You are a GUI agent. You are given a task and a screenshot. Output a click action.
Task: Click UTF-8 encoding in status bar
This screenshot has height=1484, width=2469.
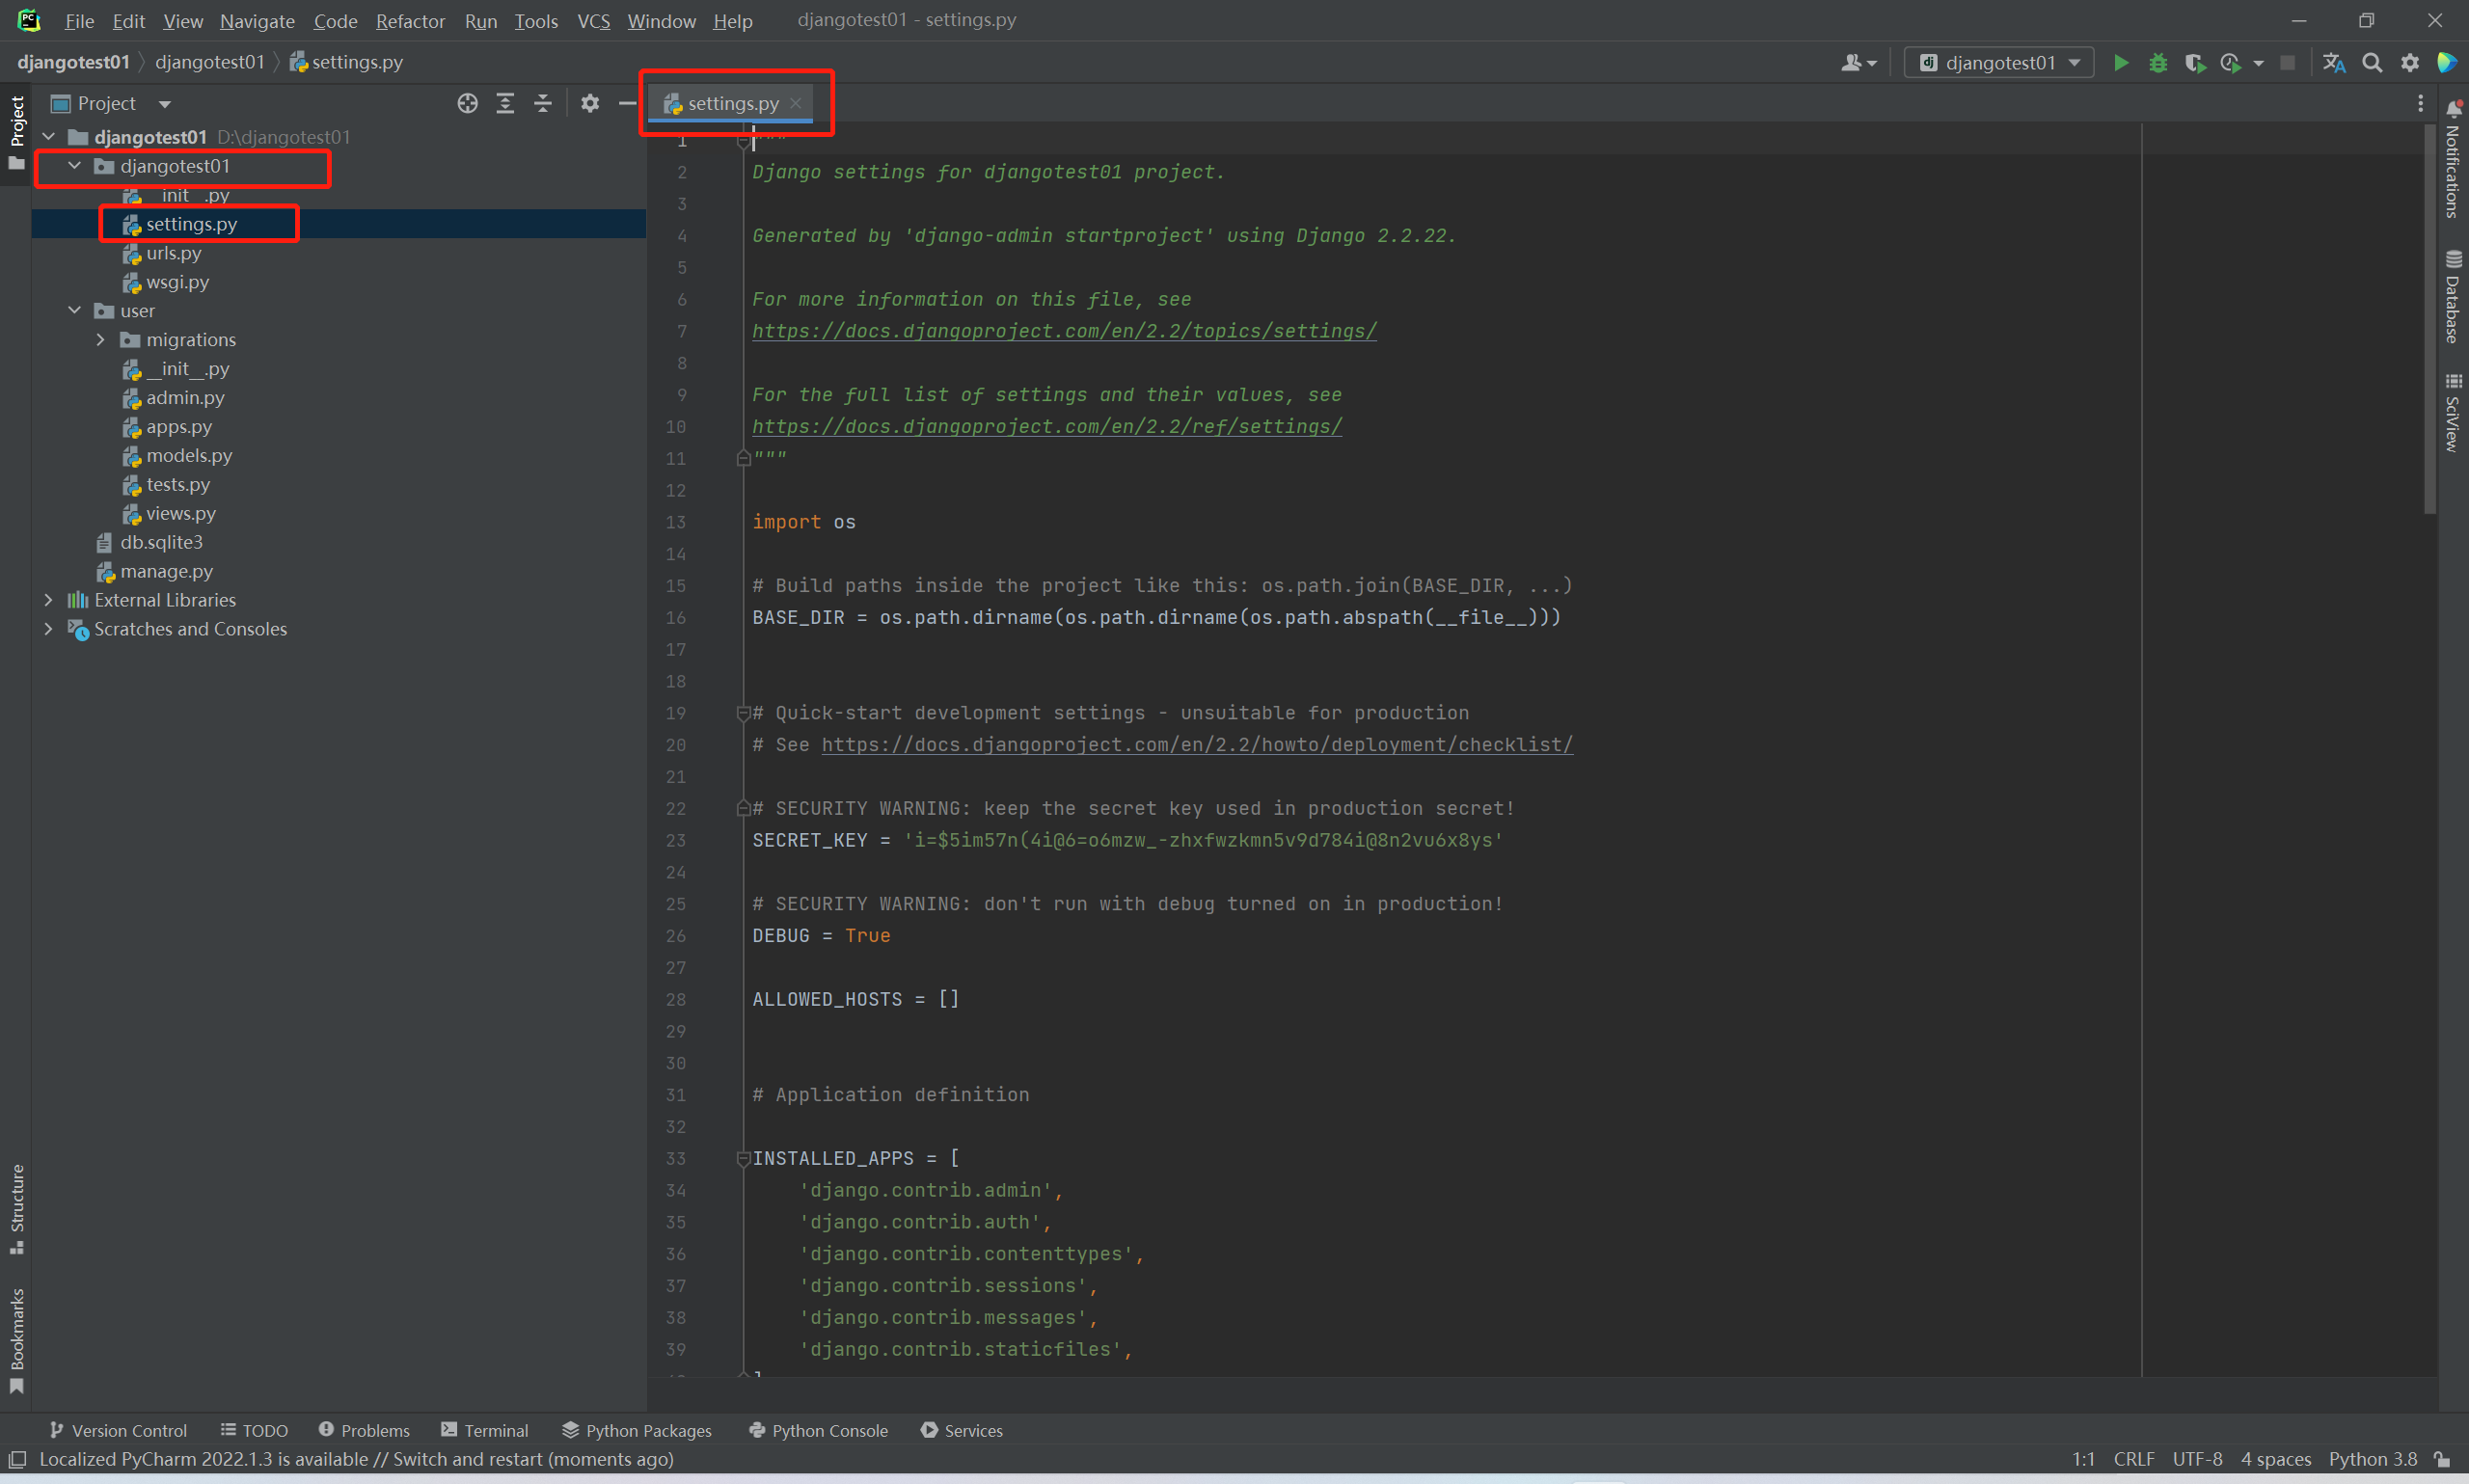click(x=2197, y=1459)
